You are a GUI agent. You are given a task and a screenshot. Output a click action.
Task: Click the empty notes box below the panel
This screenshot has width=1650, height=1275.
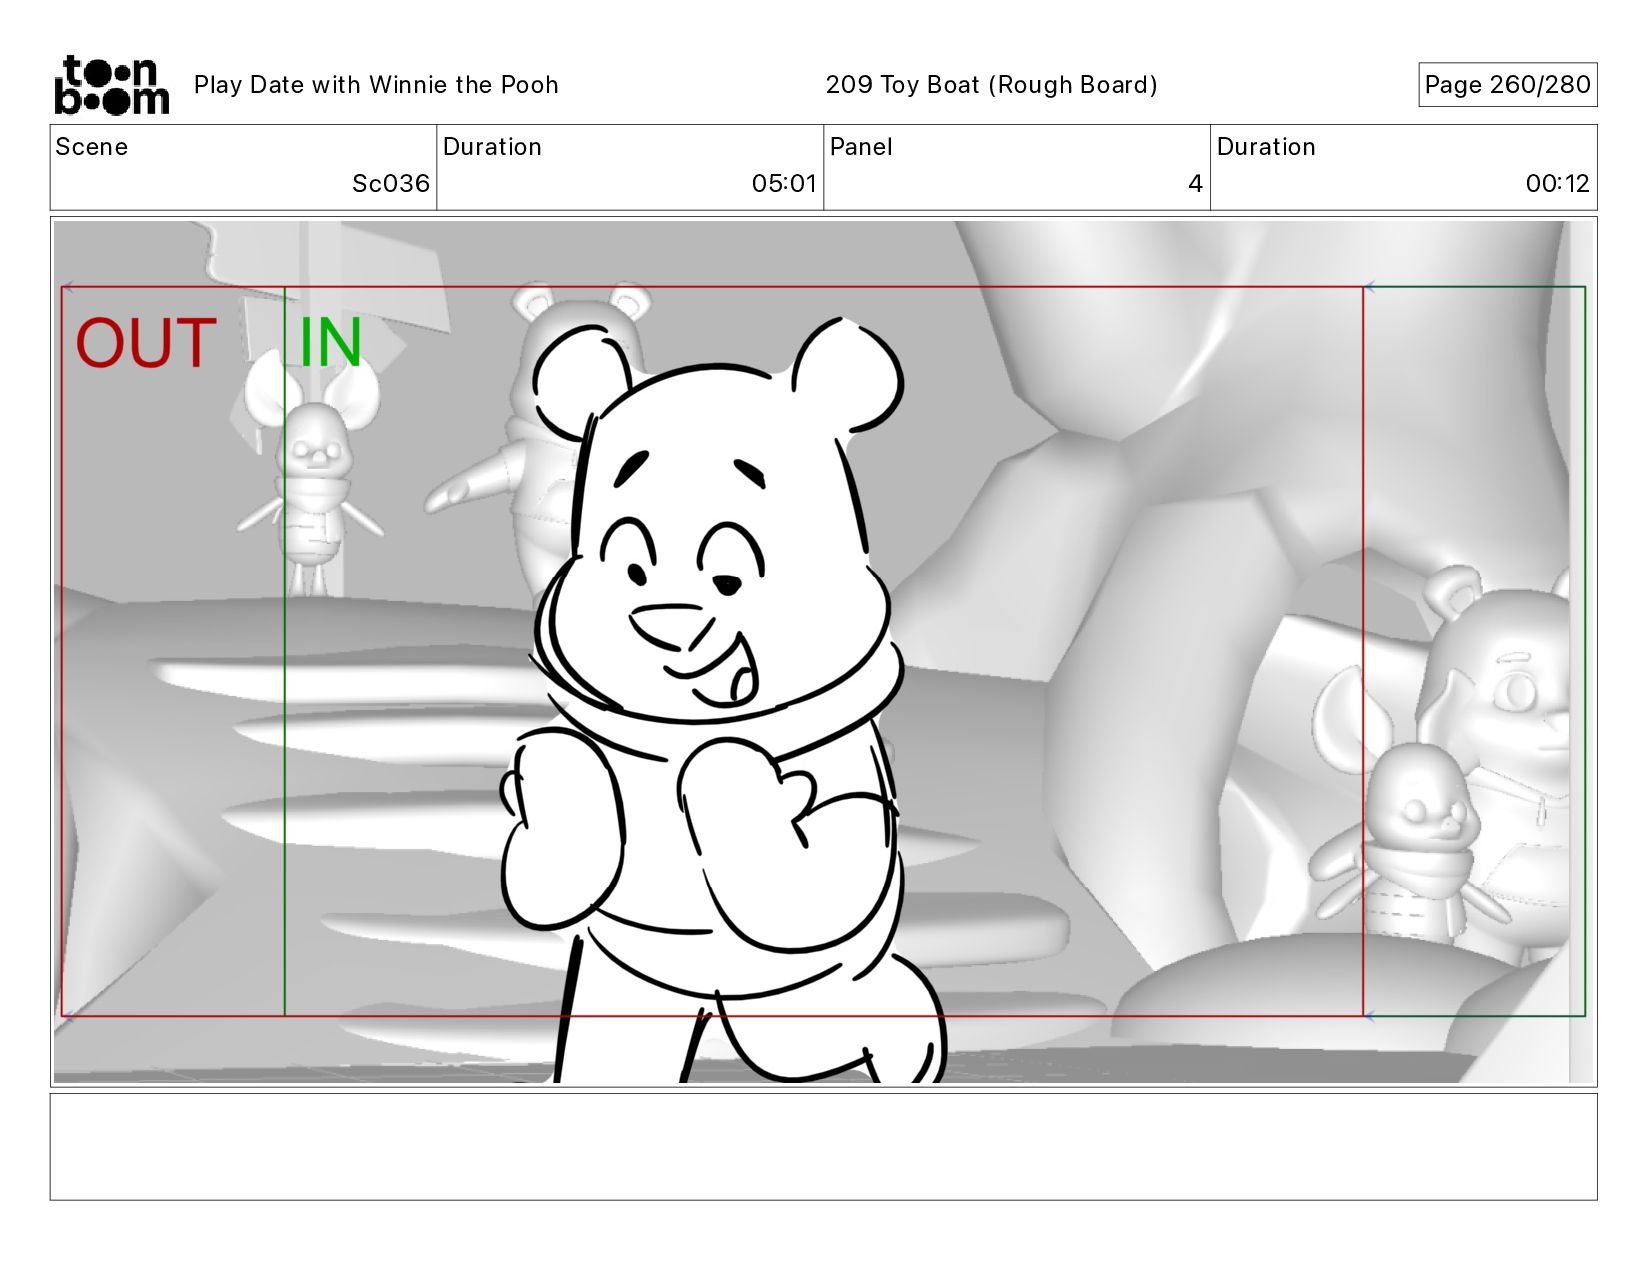click(x=823, y=1146)
